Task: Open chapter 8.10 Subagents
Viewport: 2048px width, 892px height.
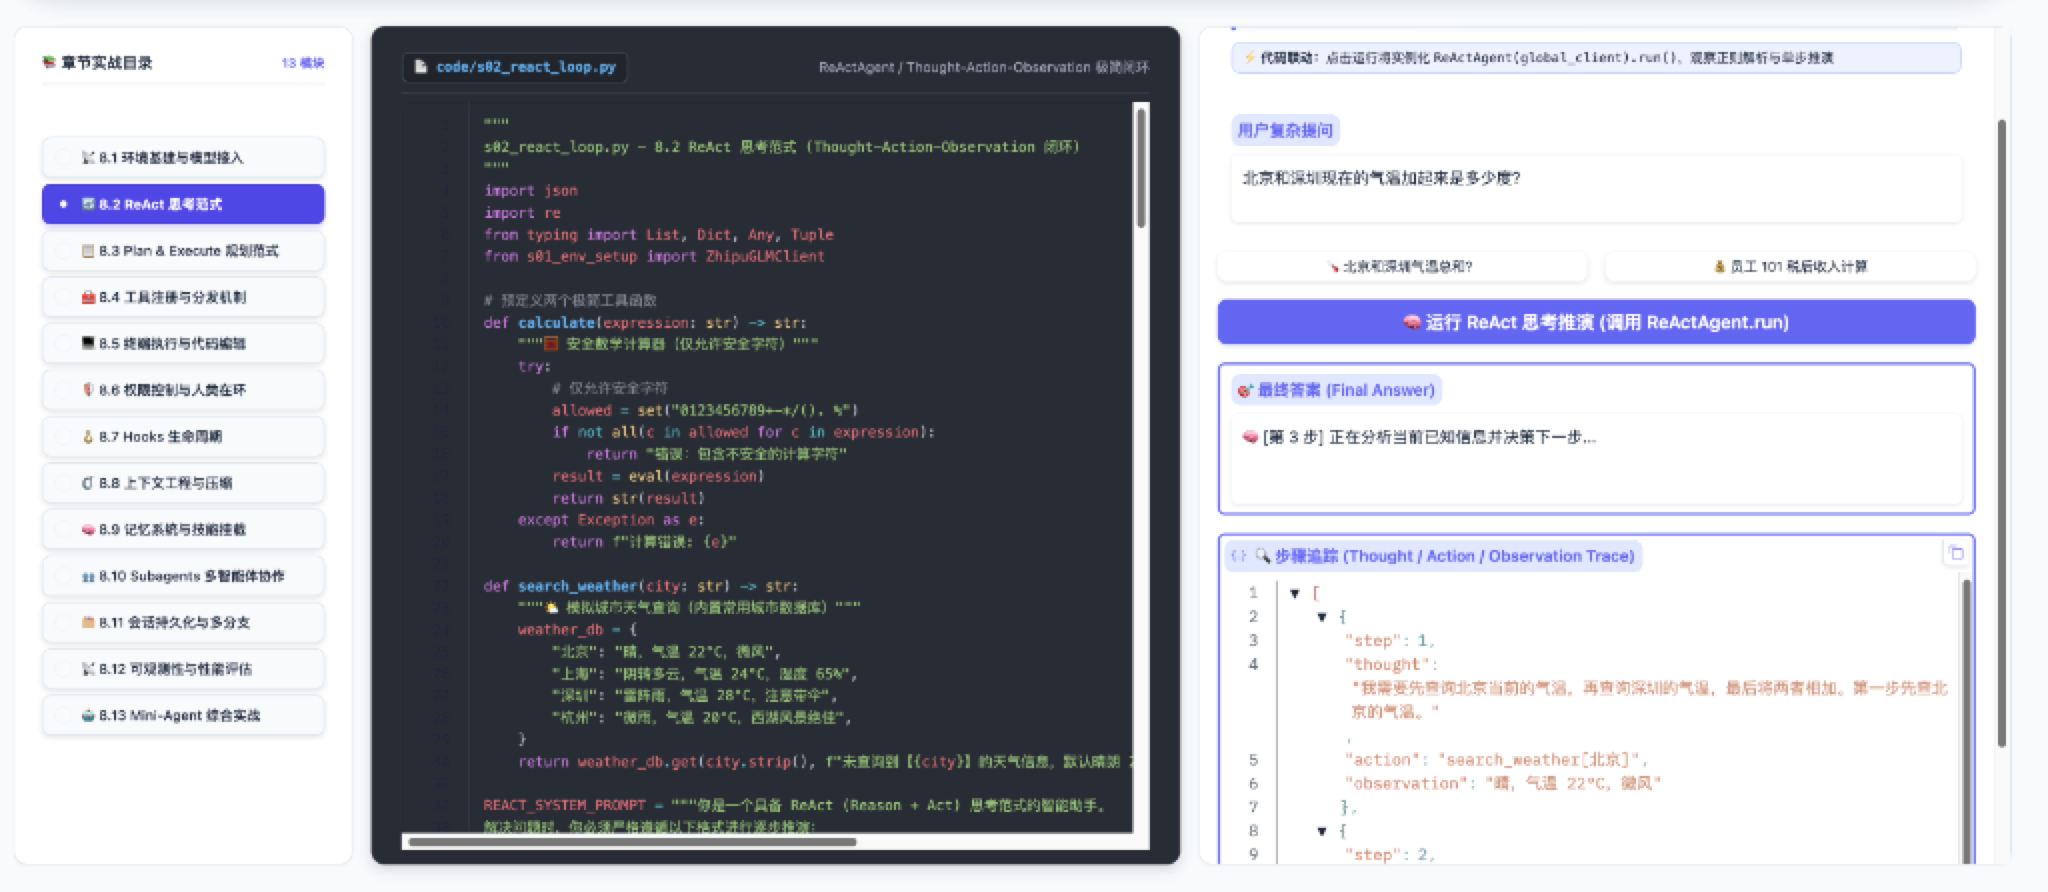Action: tap(183, 576)
